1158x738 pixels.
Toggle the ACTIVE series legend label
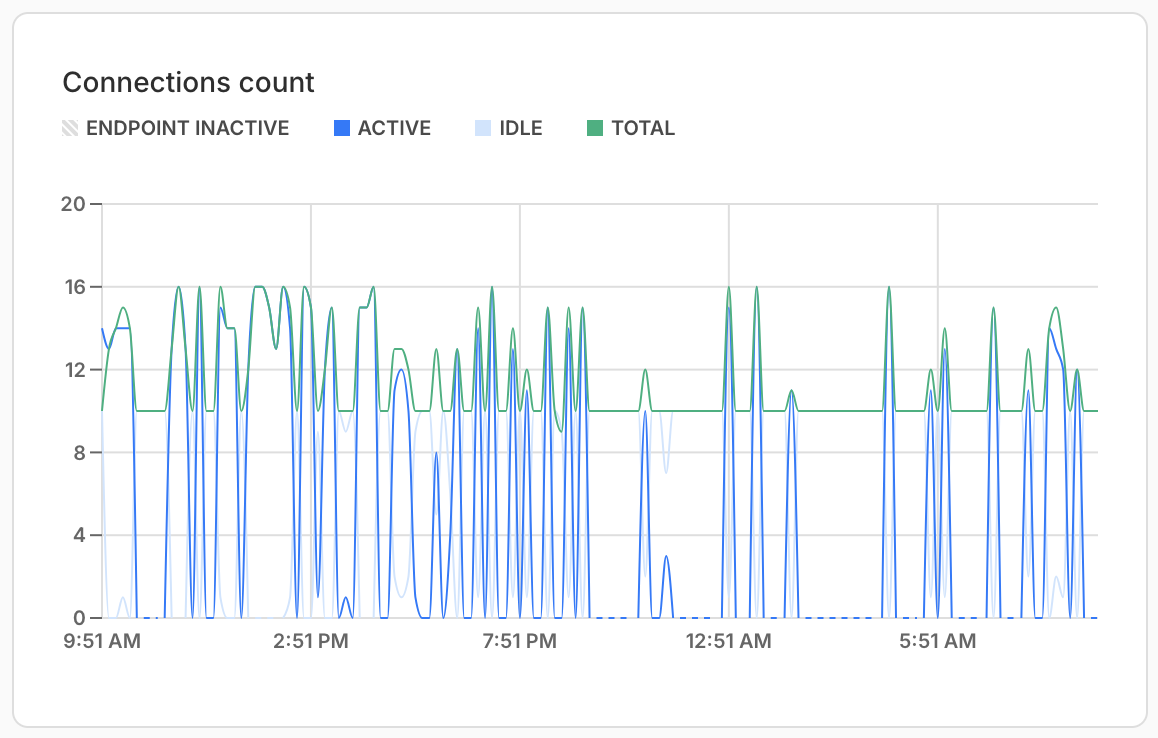(x=394, y=128)
